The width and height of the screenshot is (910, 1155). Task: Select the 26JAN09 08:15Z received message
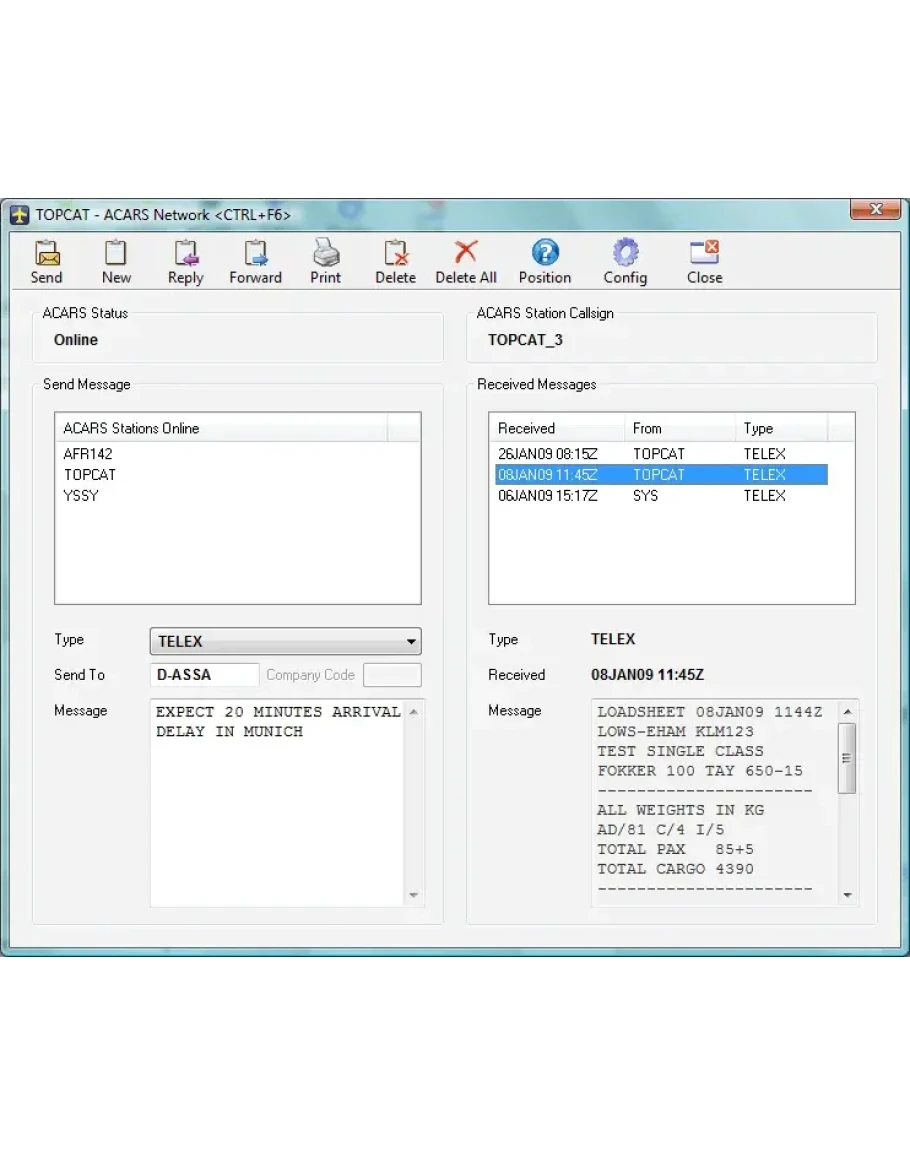coord(547,454)
